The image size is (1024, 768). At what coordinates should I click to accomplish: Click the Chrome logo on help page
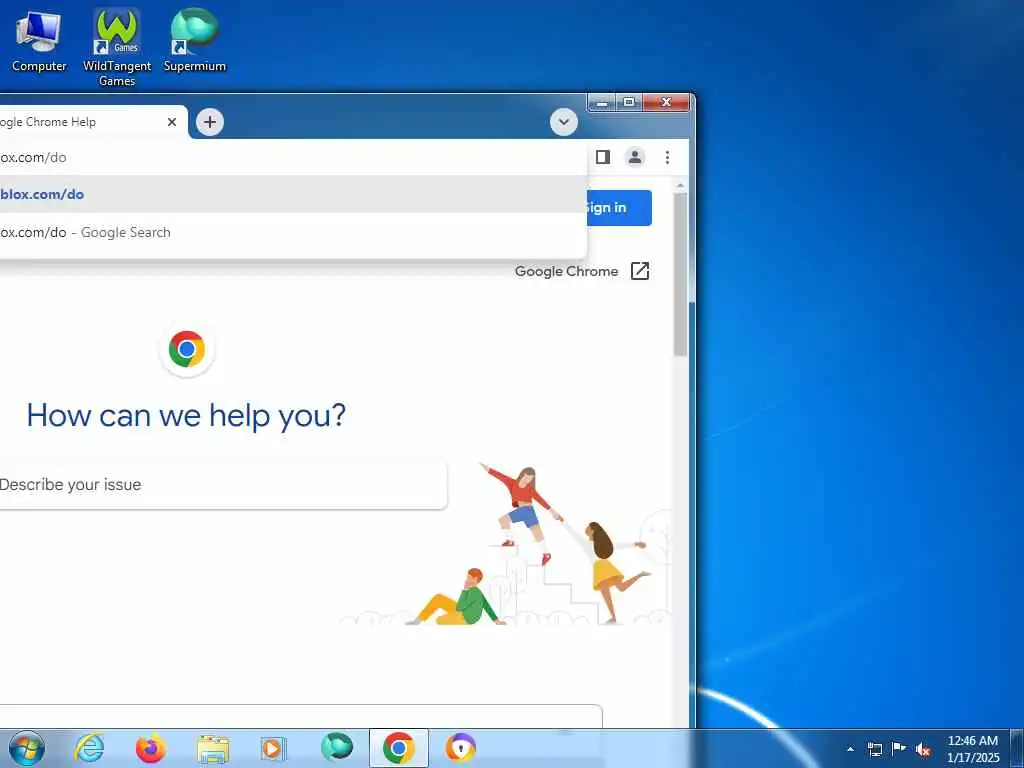pos(187,349)
